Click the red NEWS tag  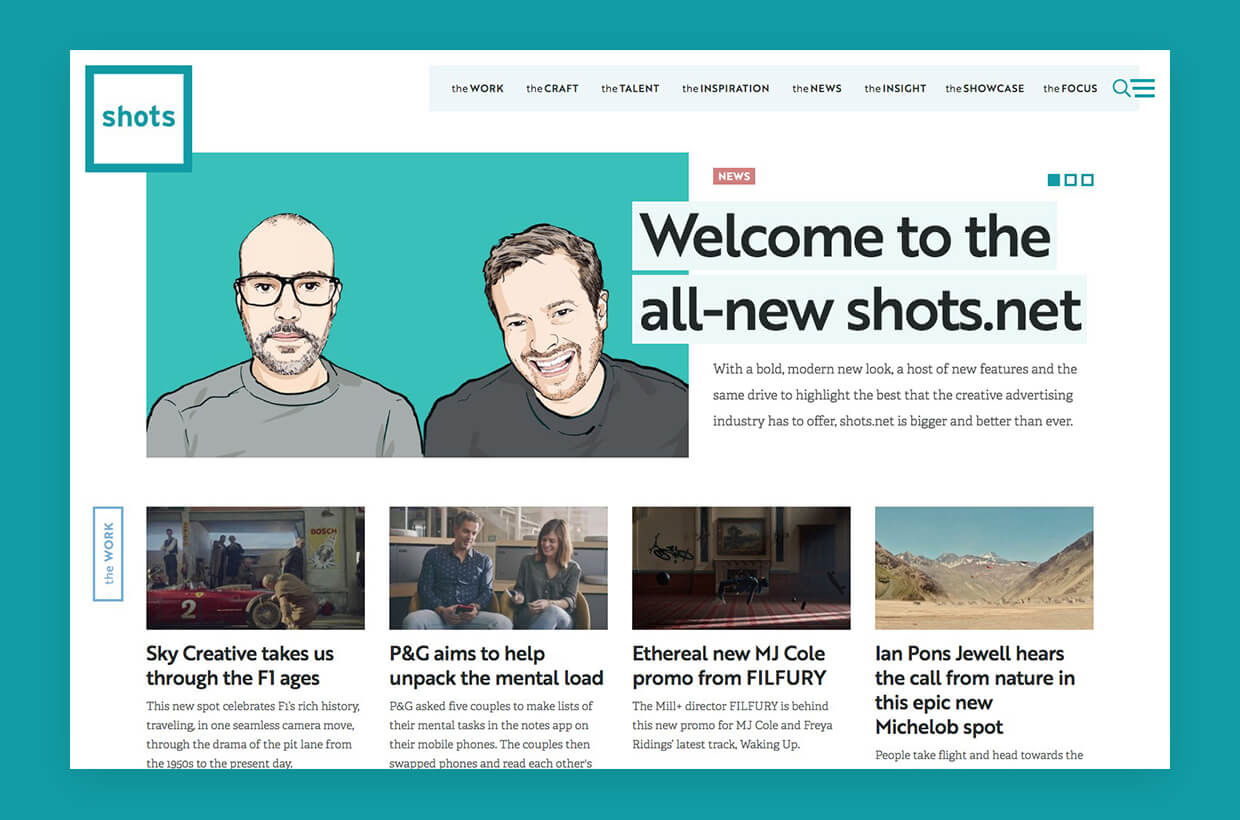click(734, 176)
